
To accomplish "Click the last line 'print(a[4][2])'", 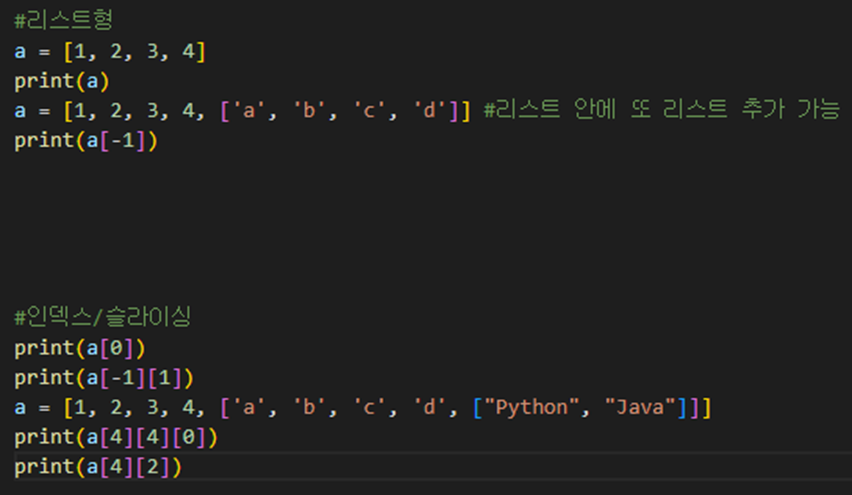I will point(98,467).
